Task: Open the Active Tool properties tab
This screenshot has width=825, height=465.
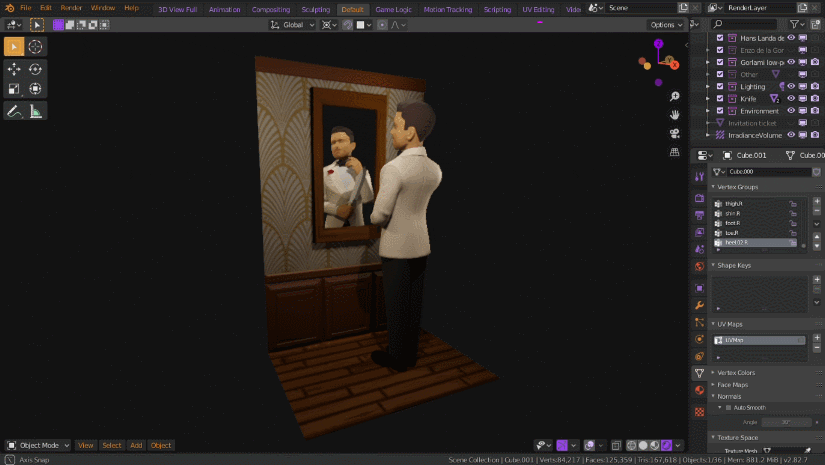Action: pos(699,177)
